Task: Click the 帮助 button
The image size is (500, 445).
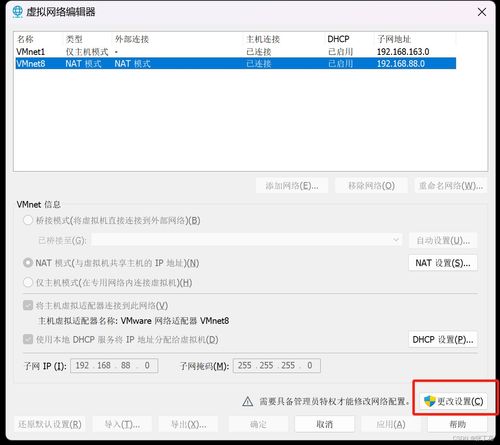Action: [x=457, y=424]
